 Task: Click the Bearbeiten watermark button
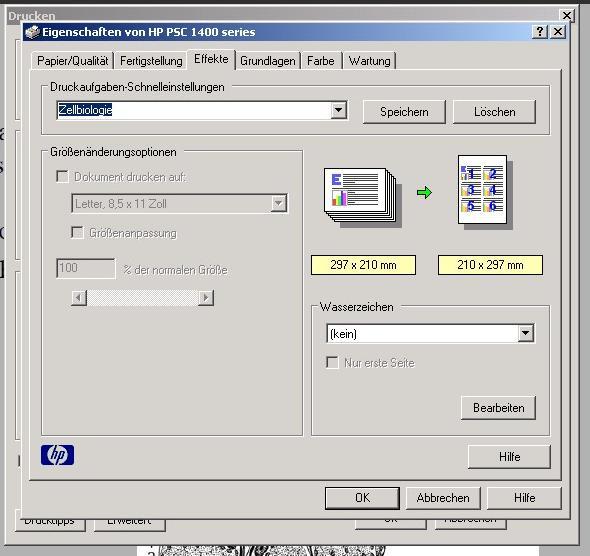click(499, 408)
